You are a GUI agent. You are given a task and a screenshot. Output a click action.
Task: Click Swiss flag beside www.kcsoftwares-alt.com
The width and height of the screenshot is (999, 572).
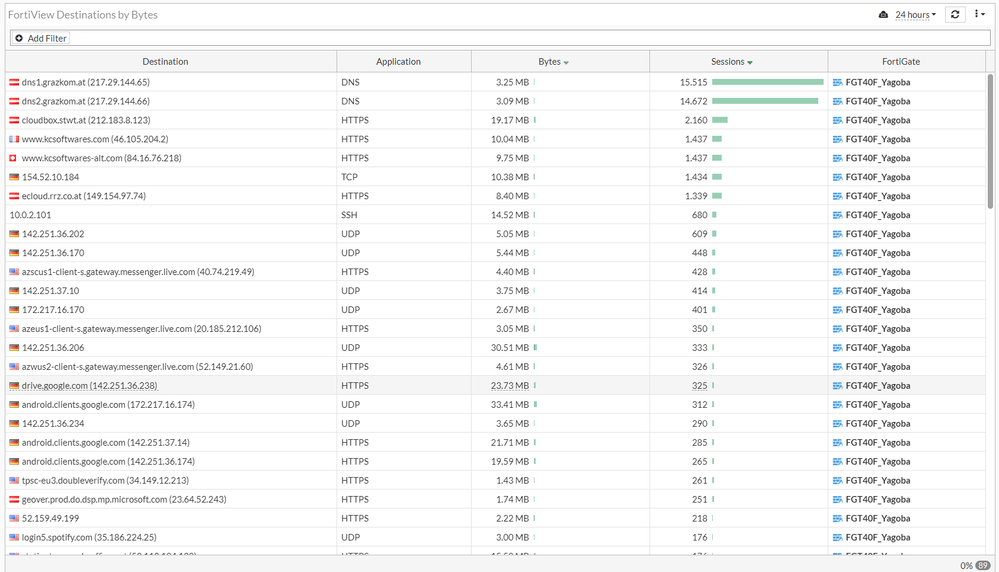point(13,158)
